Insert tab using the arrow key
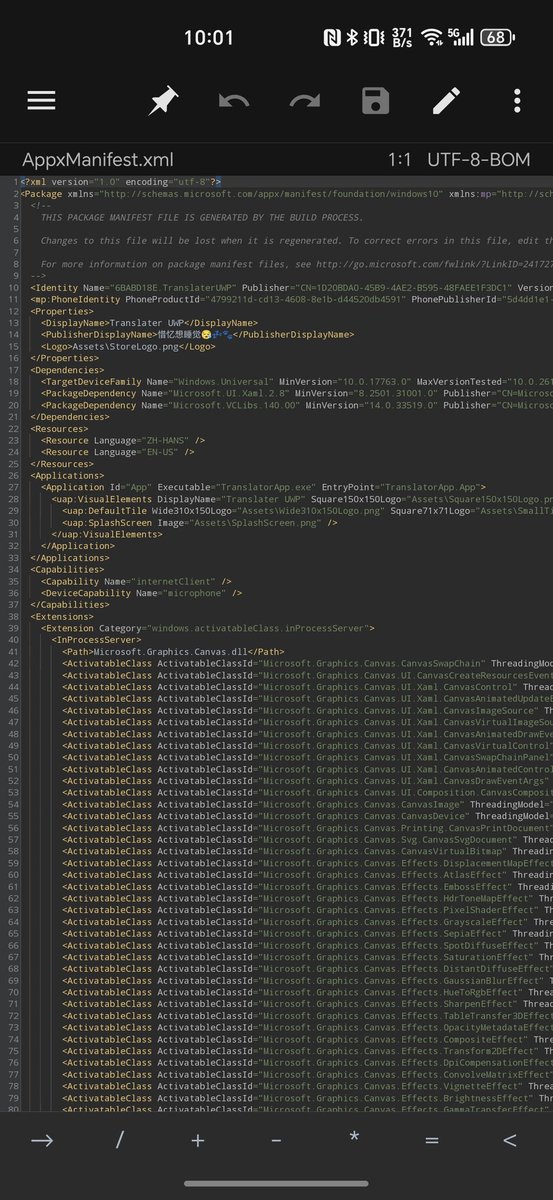Screen dimensions: 553x1200 point(41,1139)
